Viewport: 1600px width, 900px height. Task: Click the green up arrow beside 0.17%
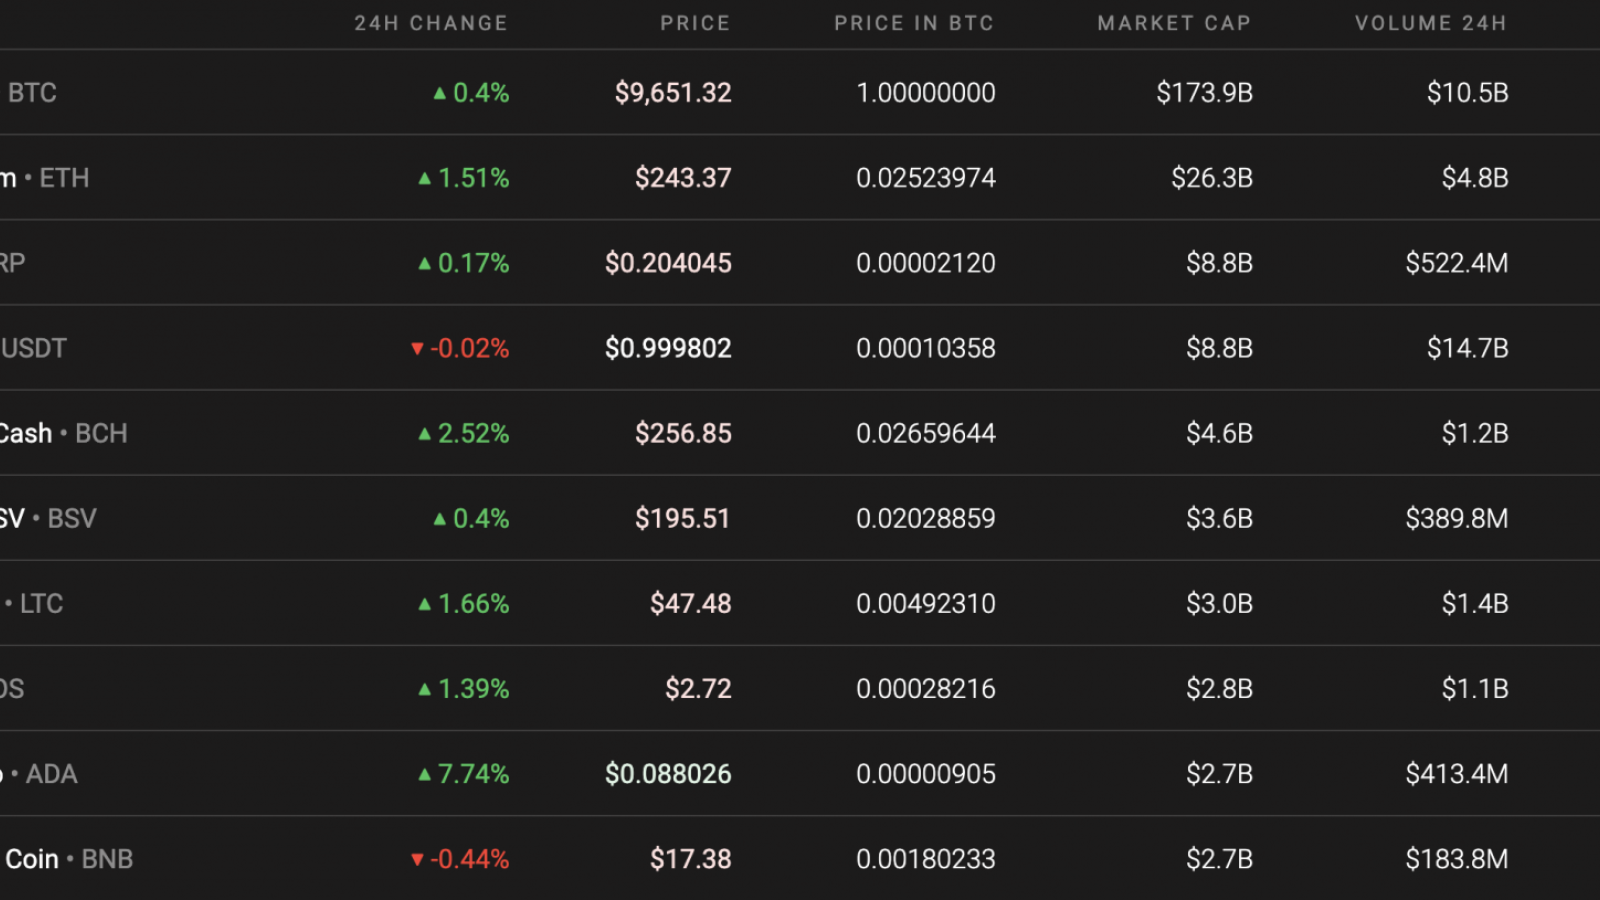[x=425, y=263]
